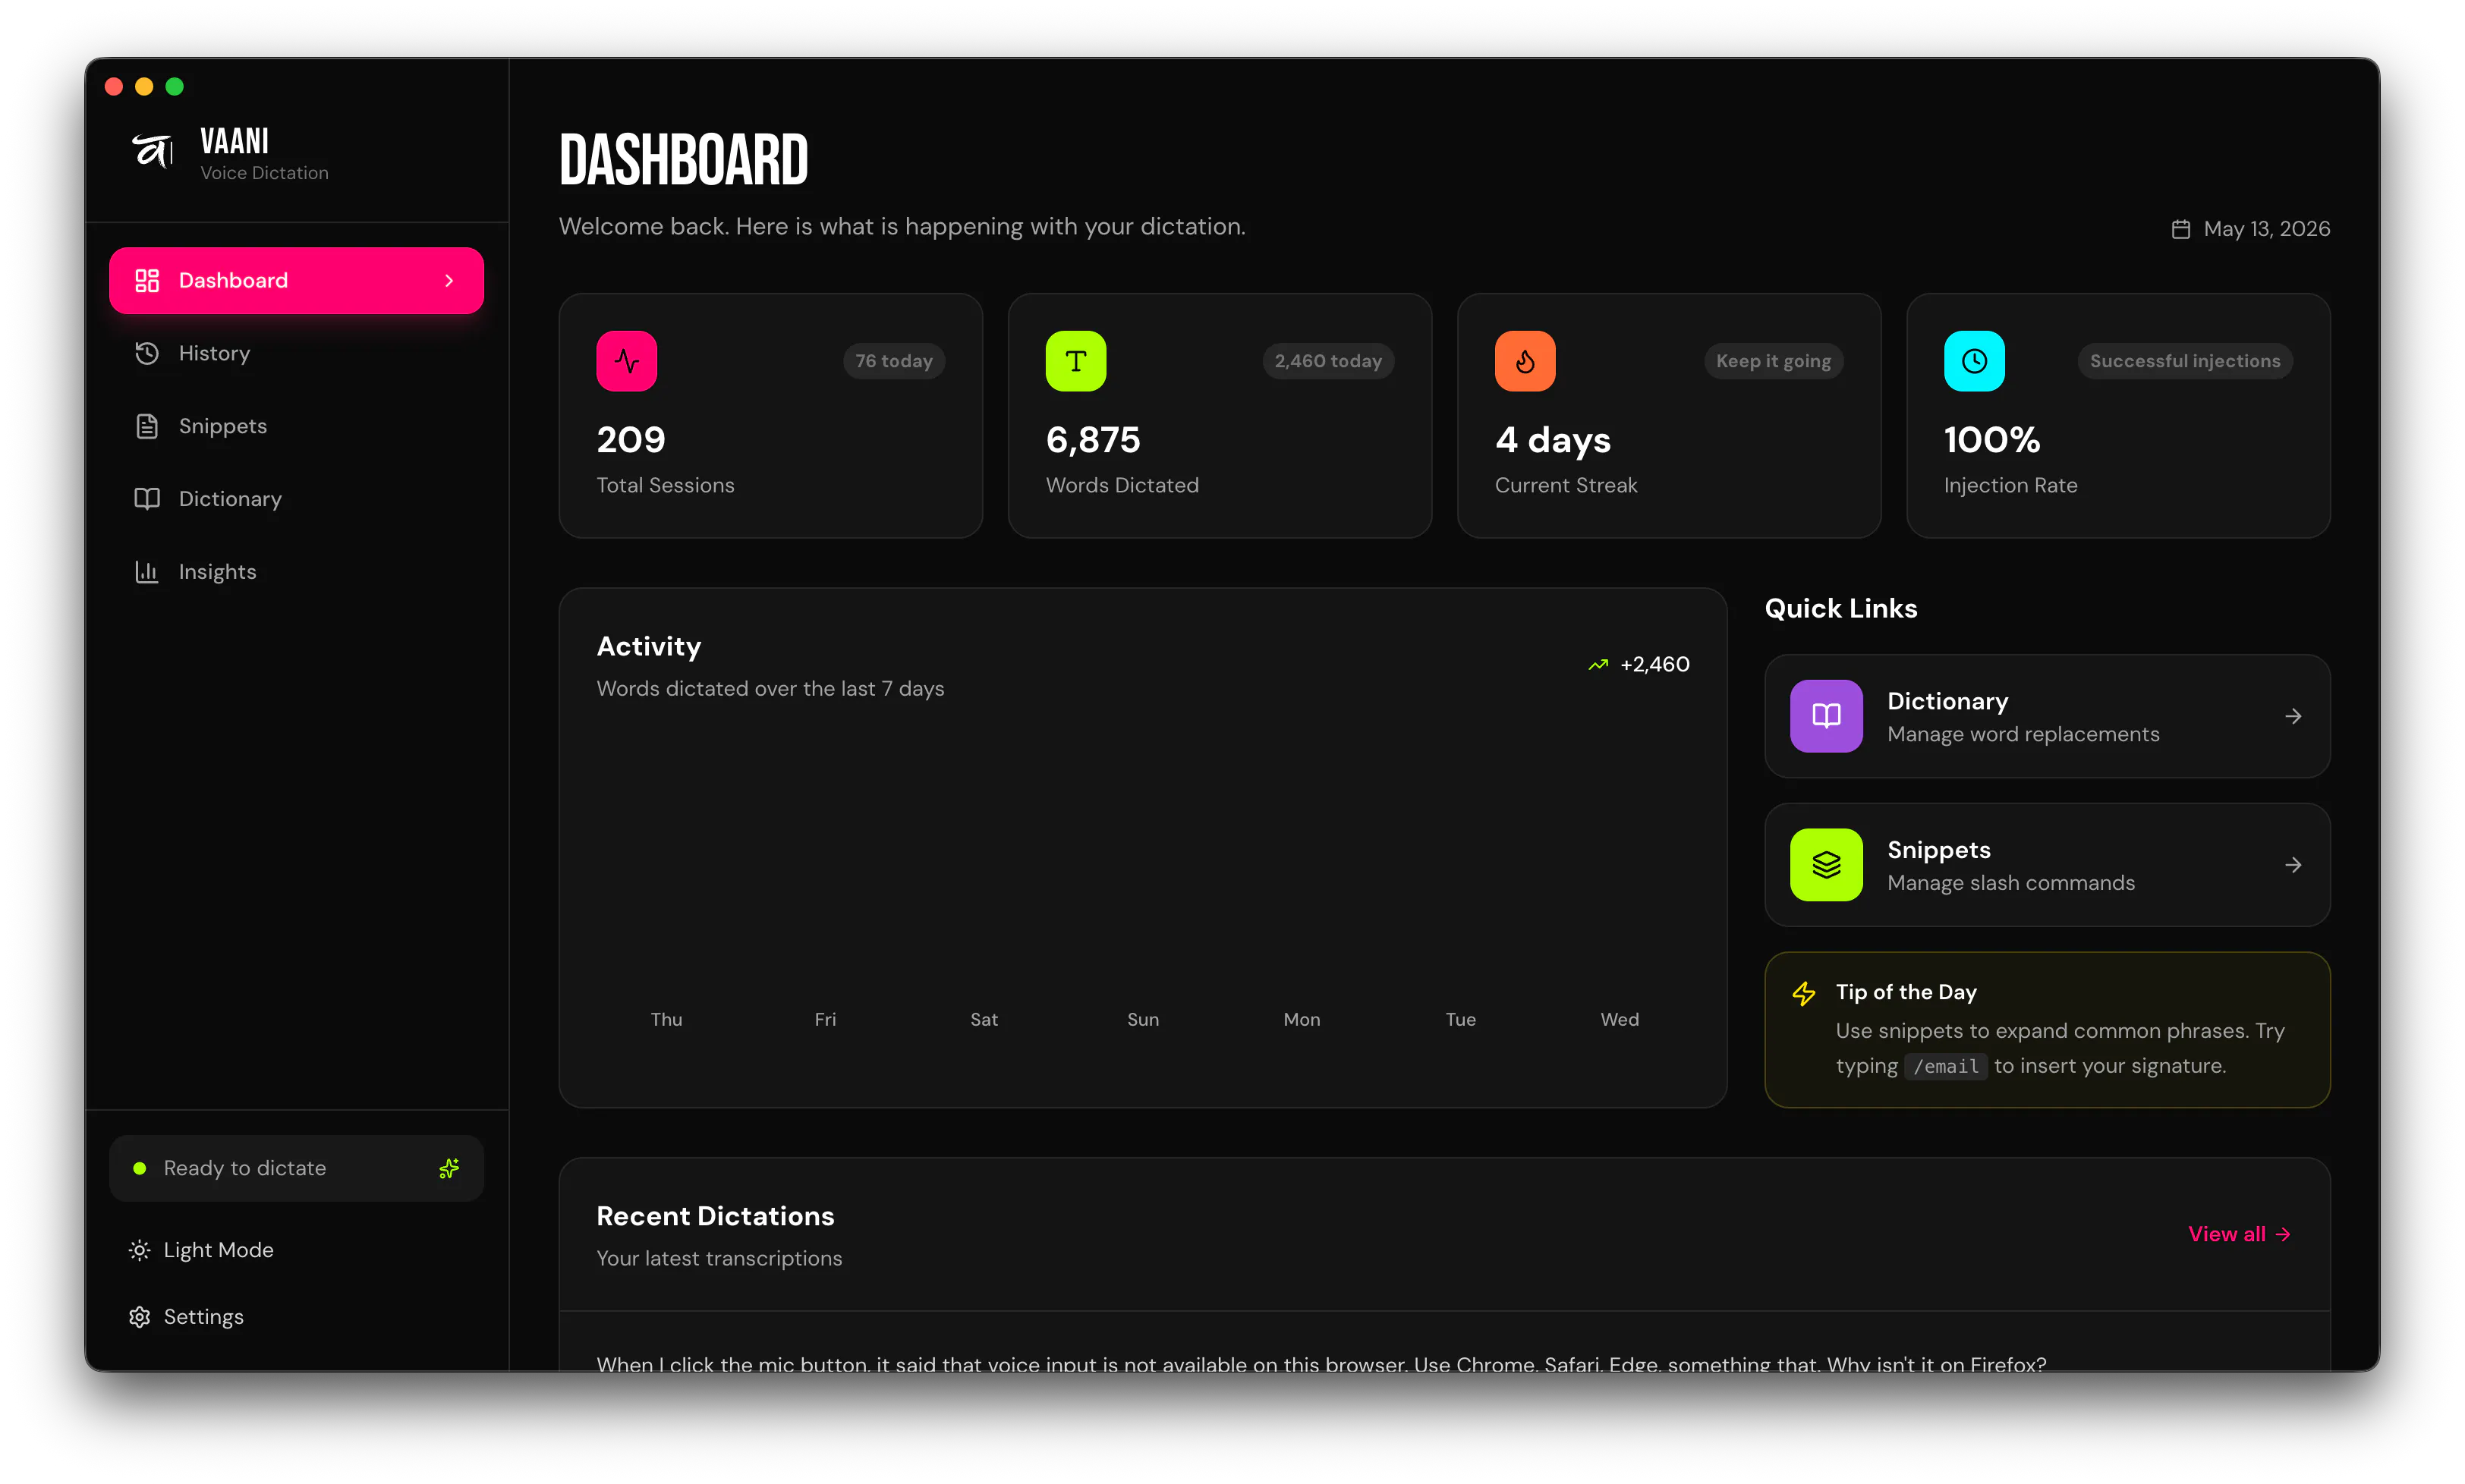Click the green trending-up arrow icon
Viewport: 2465px width, 1484px height.
[x=1598, y=664]
